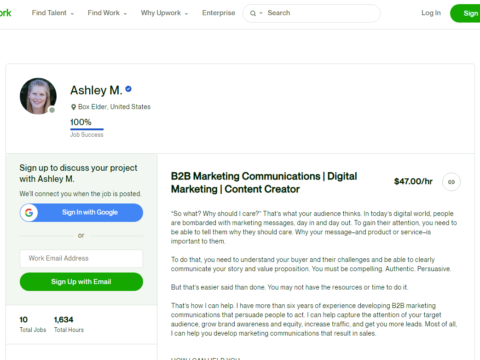Expand the Find Work menu
This screenshot has width=480, height=360.
pyautogui.click(x=107, y=13)
